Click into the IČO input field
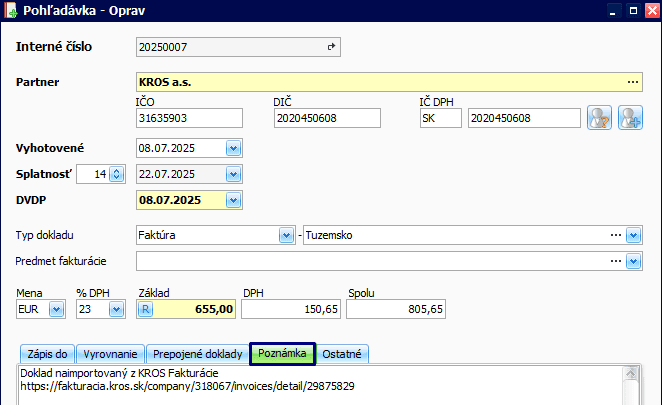This screenshot has height=405, width=662. pos(188,118)
